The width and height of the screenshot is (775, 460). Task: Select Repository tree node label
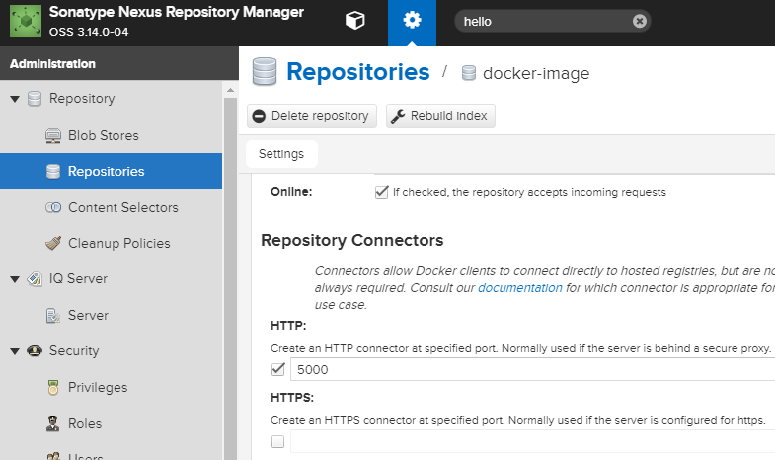pyautogui.click(x=82, y=99)
